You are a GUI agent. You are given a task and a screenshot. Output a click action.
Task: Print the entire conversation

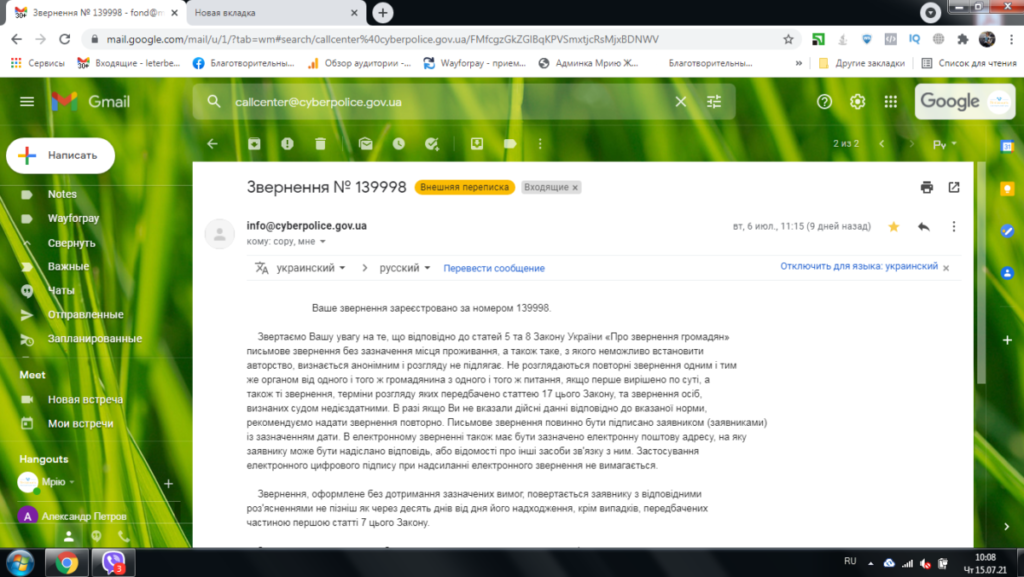point(926,187)
